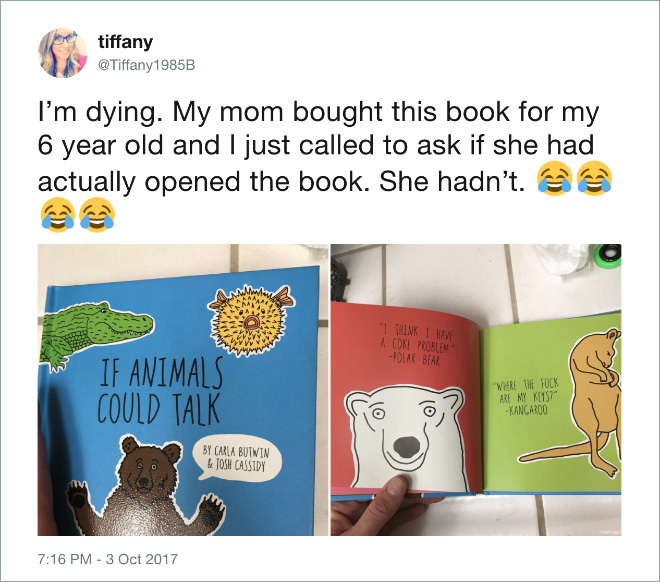Click the first emoji on the last line
Image resolution: width=660 pixels, height=582 pixels.
click(x=58, y=215)
